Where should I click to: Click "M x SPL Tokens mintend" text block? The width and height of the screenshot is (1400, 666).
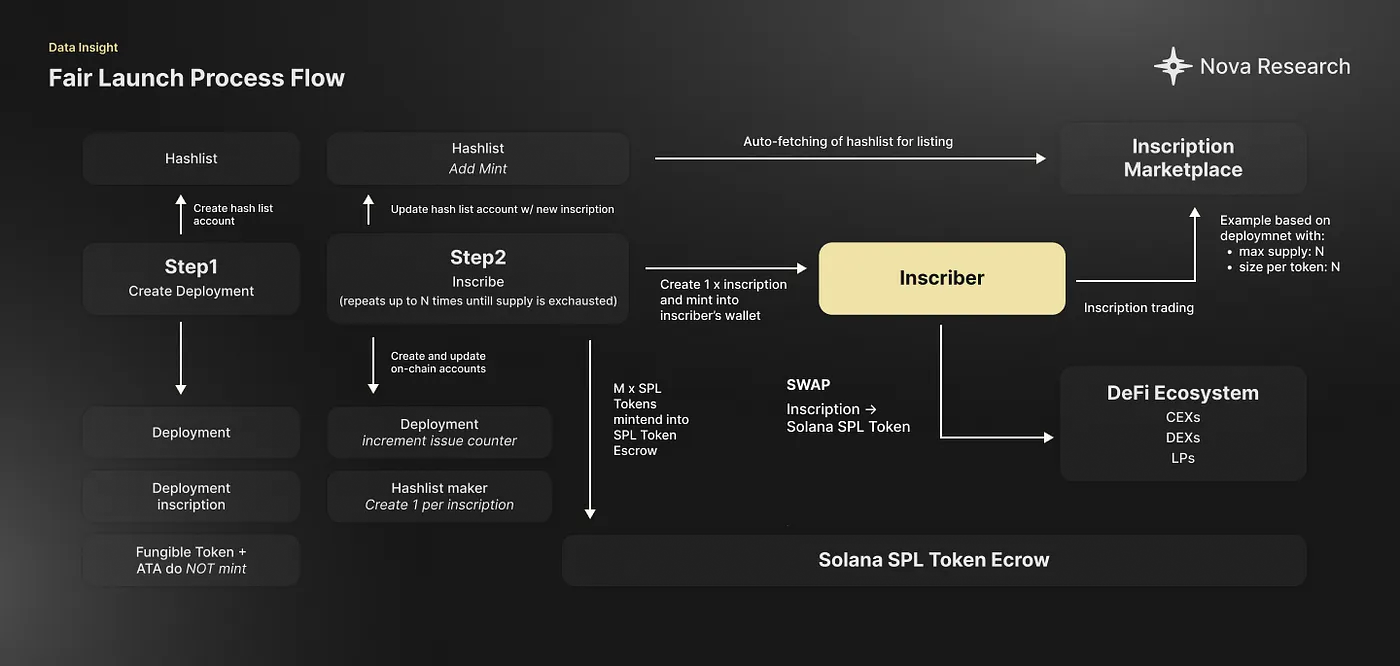pos(651,419)
